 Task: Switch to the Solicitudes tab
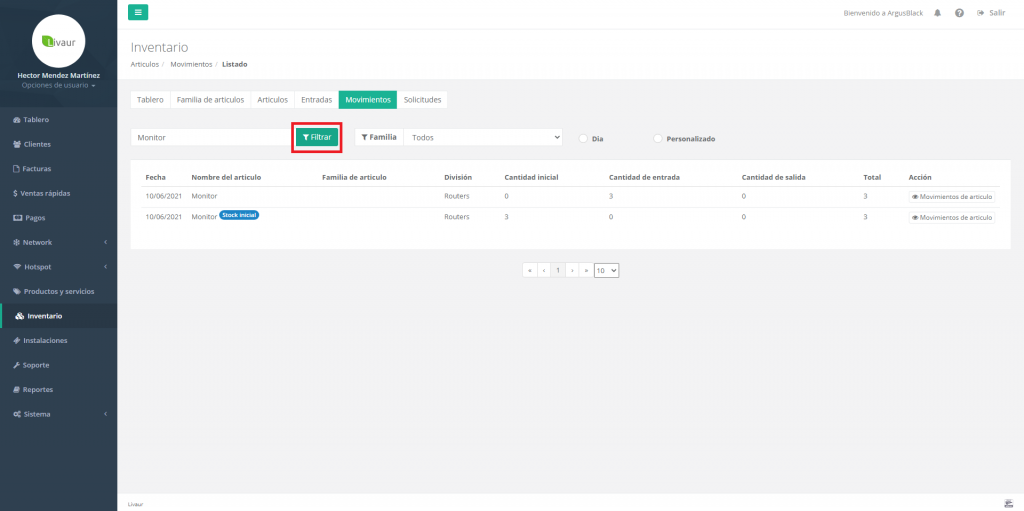pos(422,100)
